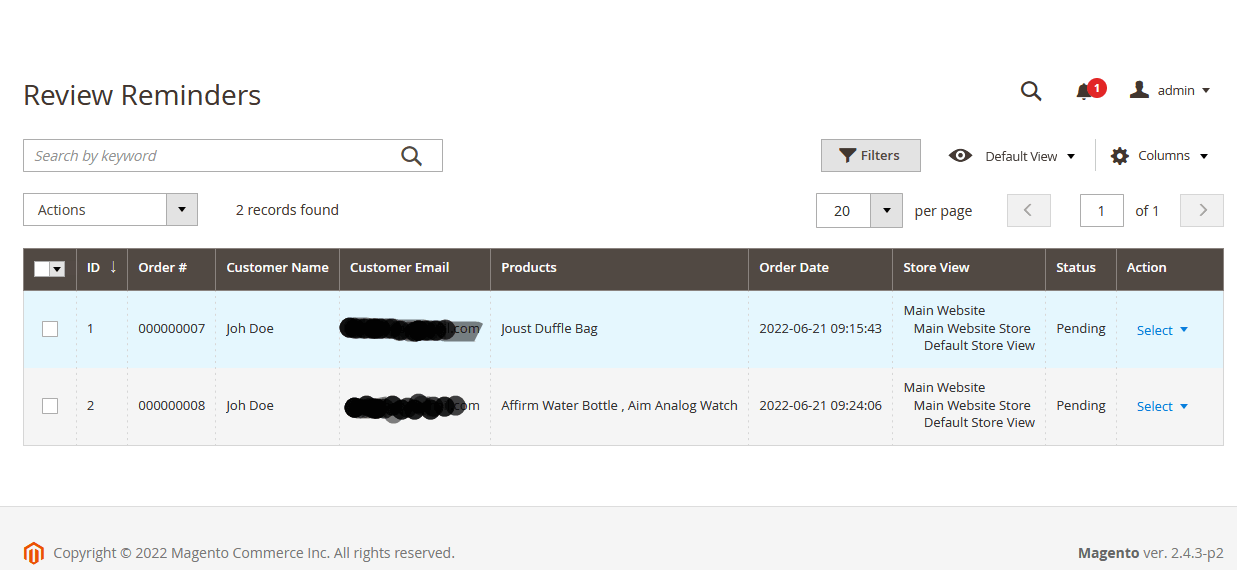
Task: Open Select action for row ID 2
Action: pos(1162,407)
